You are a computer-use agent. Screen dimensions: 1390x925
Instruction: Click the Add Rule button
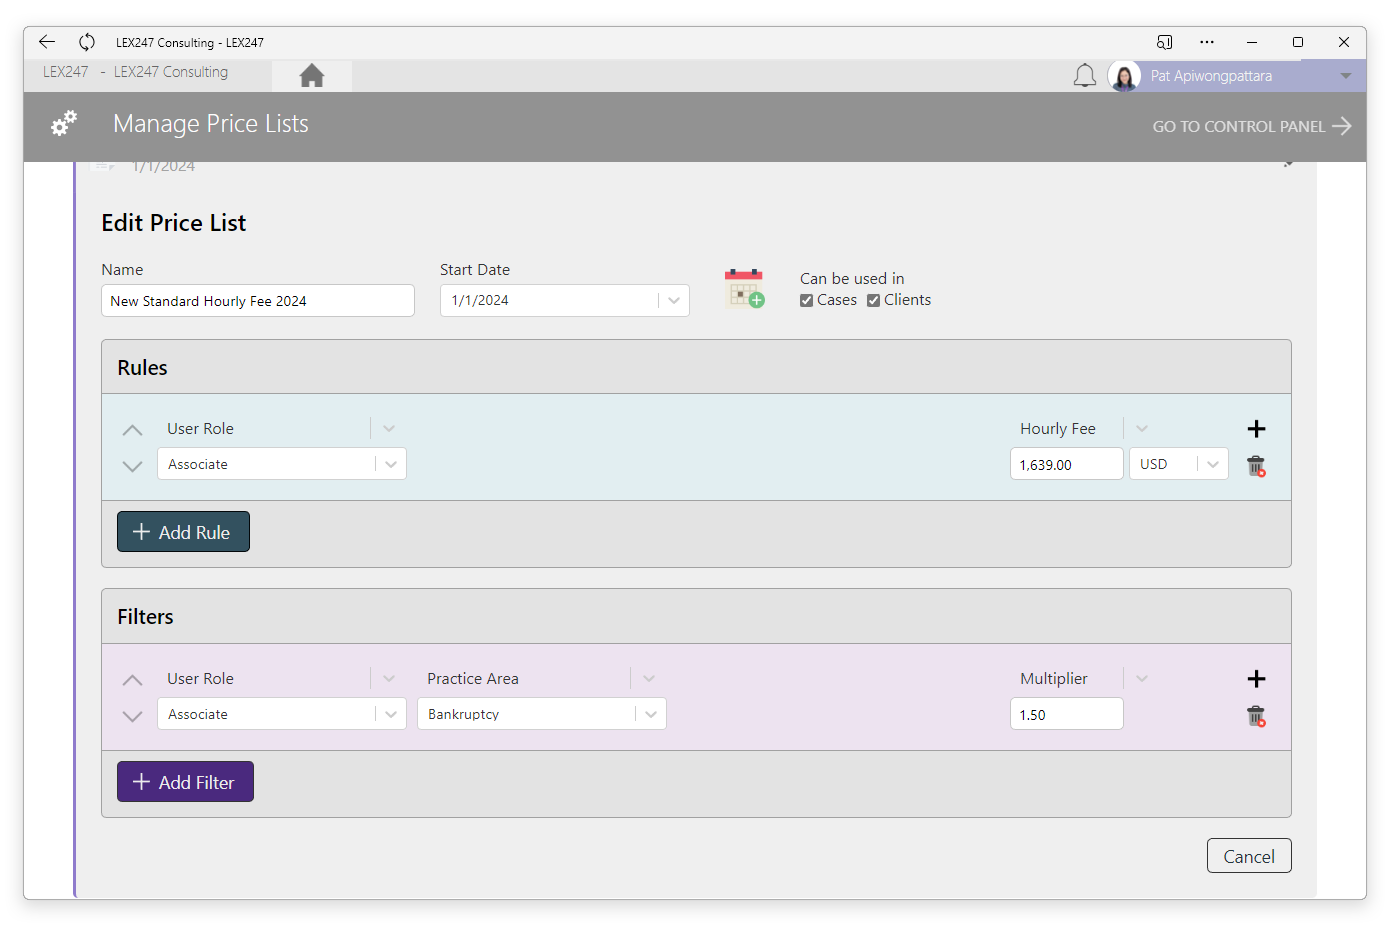tap(183, 532)
